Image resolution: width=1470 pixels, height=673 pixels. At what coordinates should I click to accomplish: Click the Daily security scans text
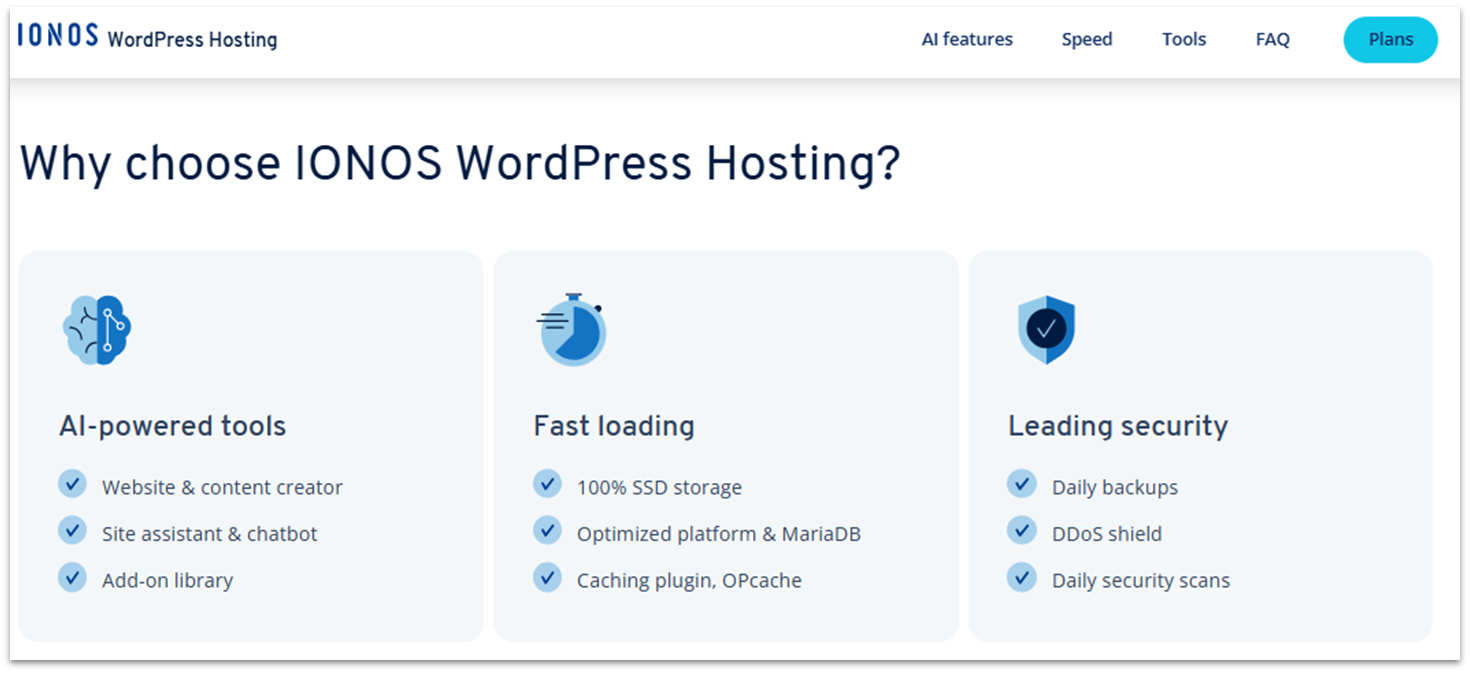pyautogui.click(x=1141, y=581)
